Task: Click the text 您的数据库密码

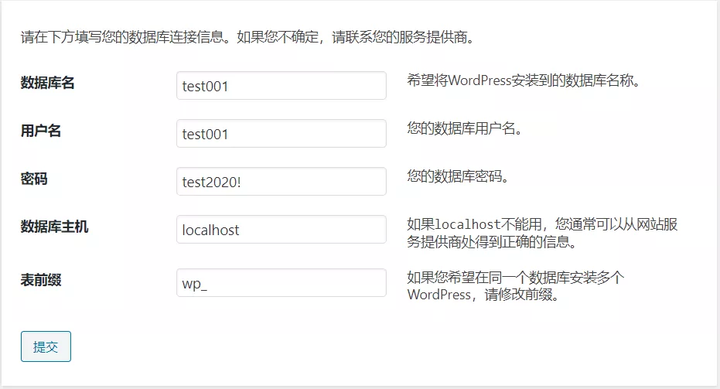Action: click(x=457, y=176)
